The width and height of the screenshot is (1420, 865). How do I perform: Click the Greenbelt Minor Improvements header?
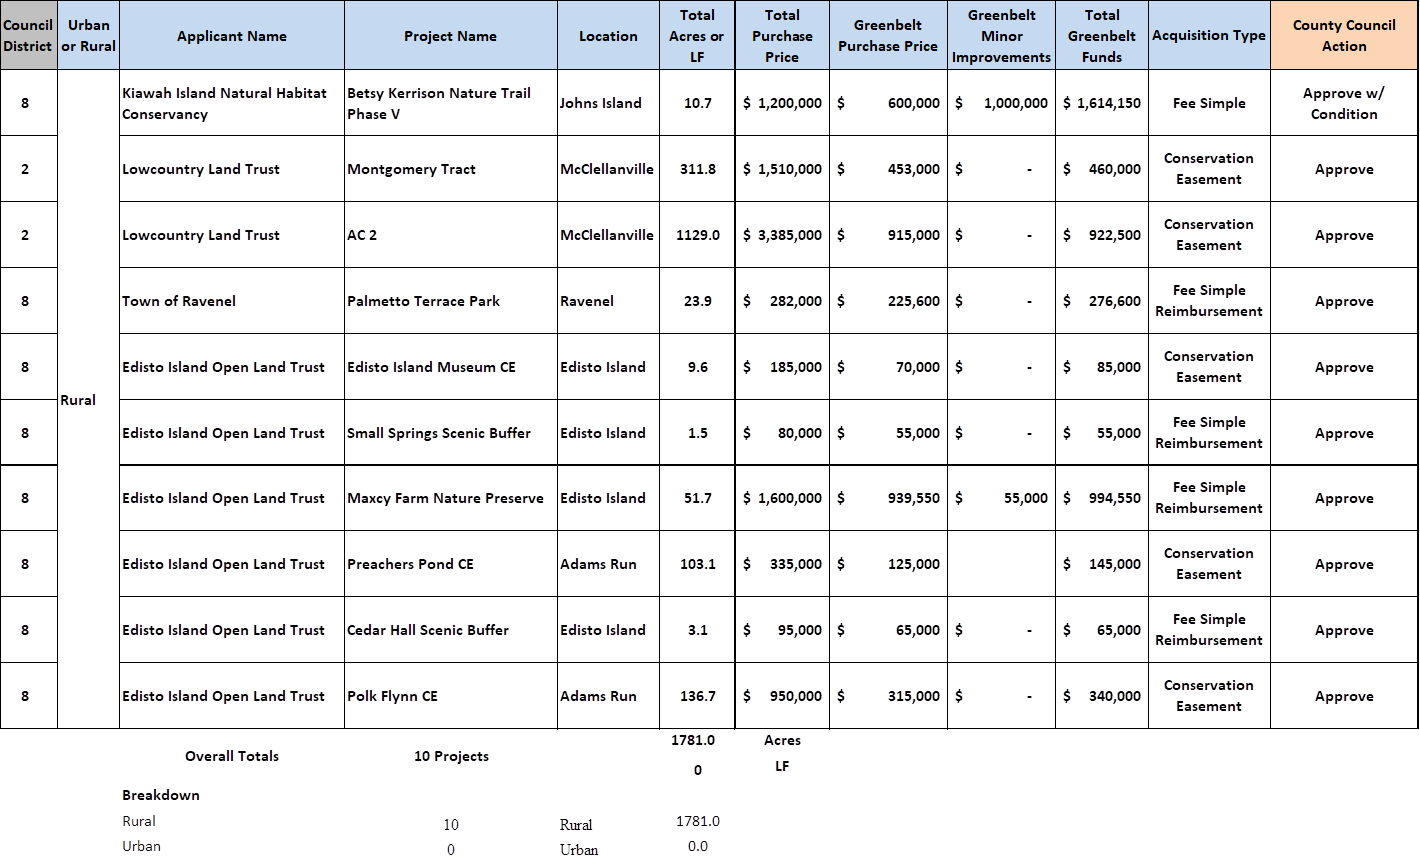tap(1001, 36)
